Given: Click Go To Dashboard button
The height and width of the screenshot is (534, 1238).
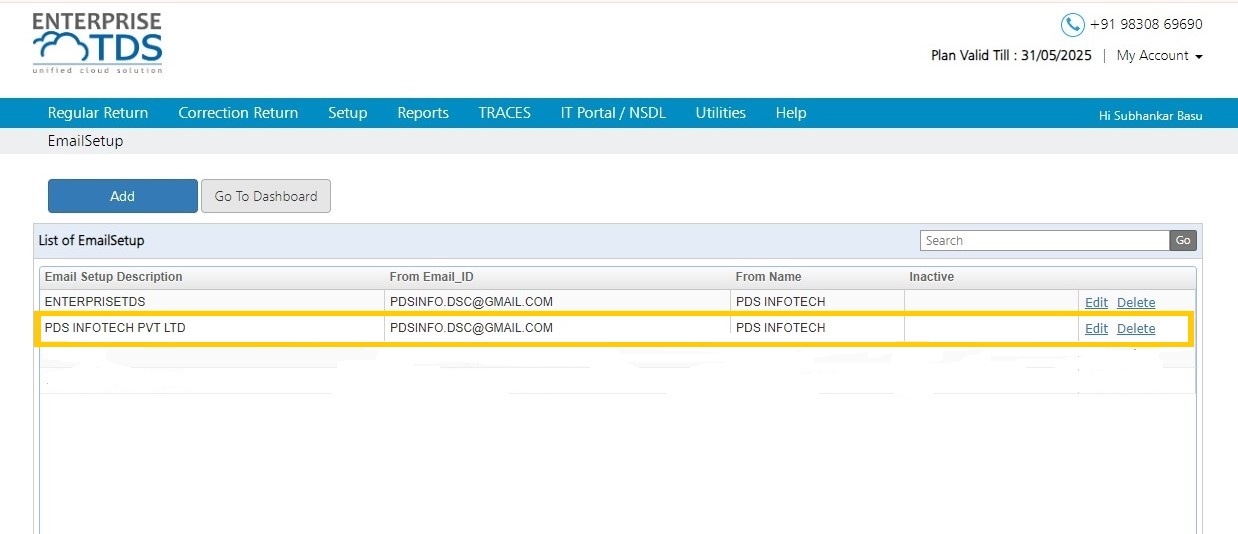Looking at the screenshot, I should point(266,196).
